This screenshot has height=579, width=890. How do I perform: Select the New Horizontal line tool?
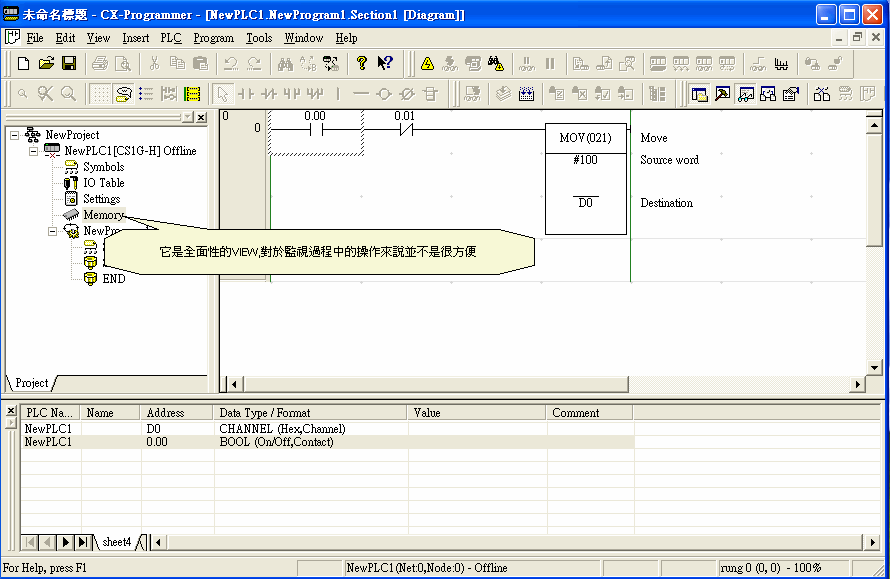coord(361,94)
